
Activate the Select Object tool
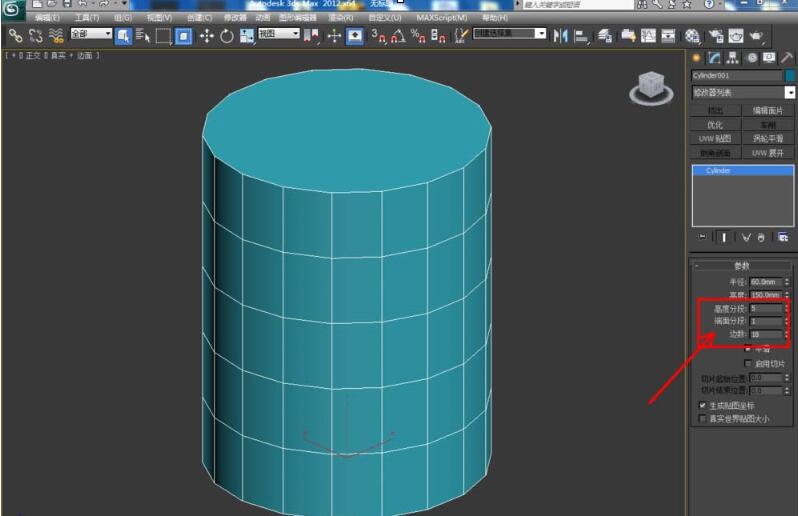tap(123, 36)
